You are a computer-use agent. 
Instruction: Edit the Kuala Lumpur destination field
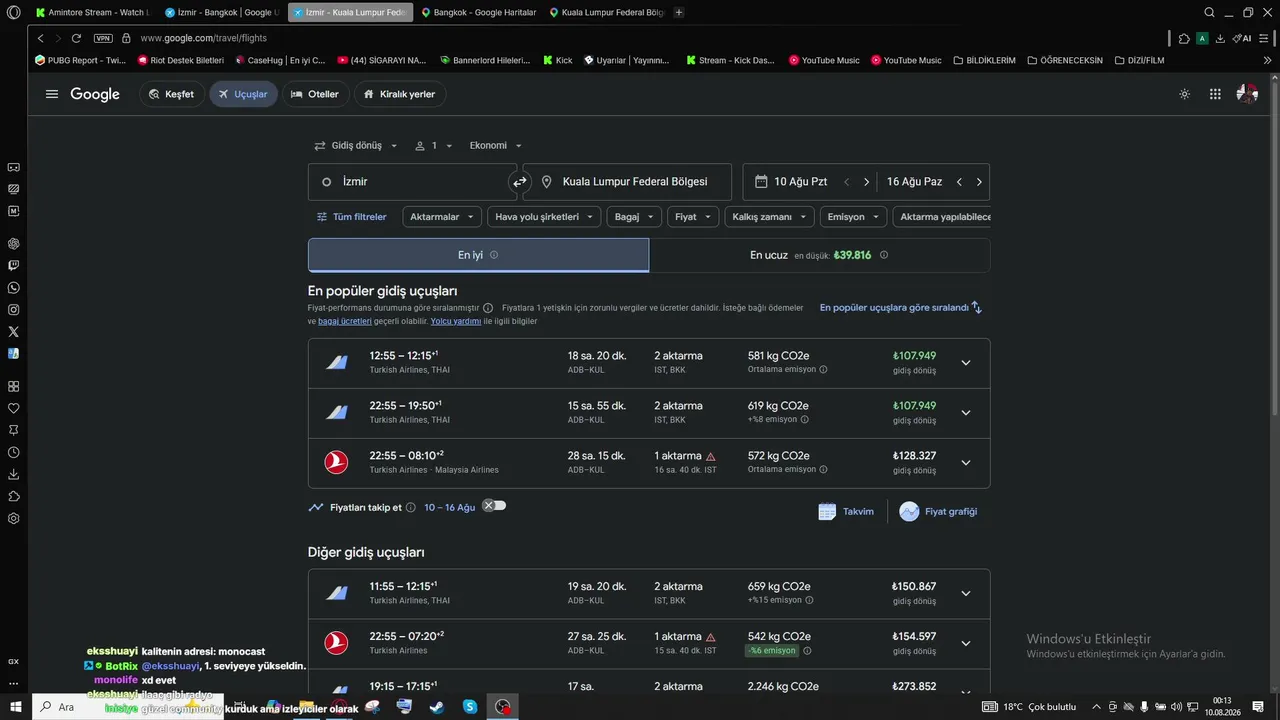pos(627,182)
